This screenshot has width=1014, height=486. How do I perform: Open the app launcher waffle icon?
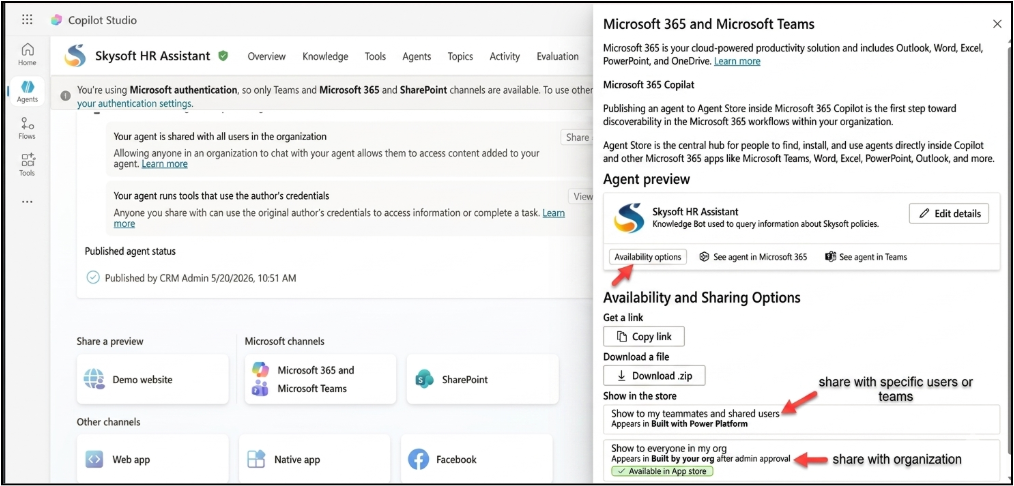coord(27,19)
